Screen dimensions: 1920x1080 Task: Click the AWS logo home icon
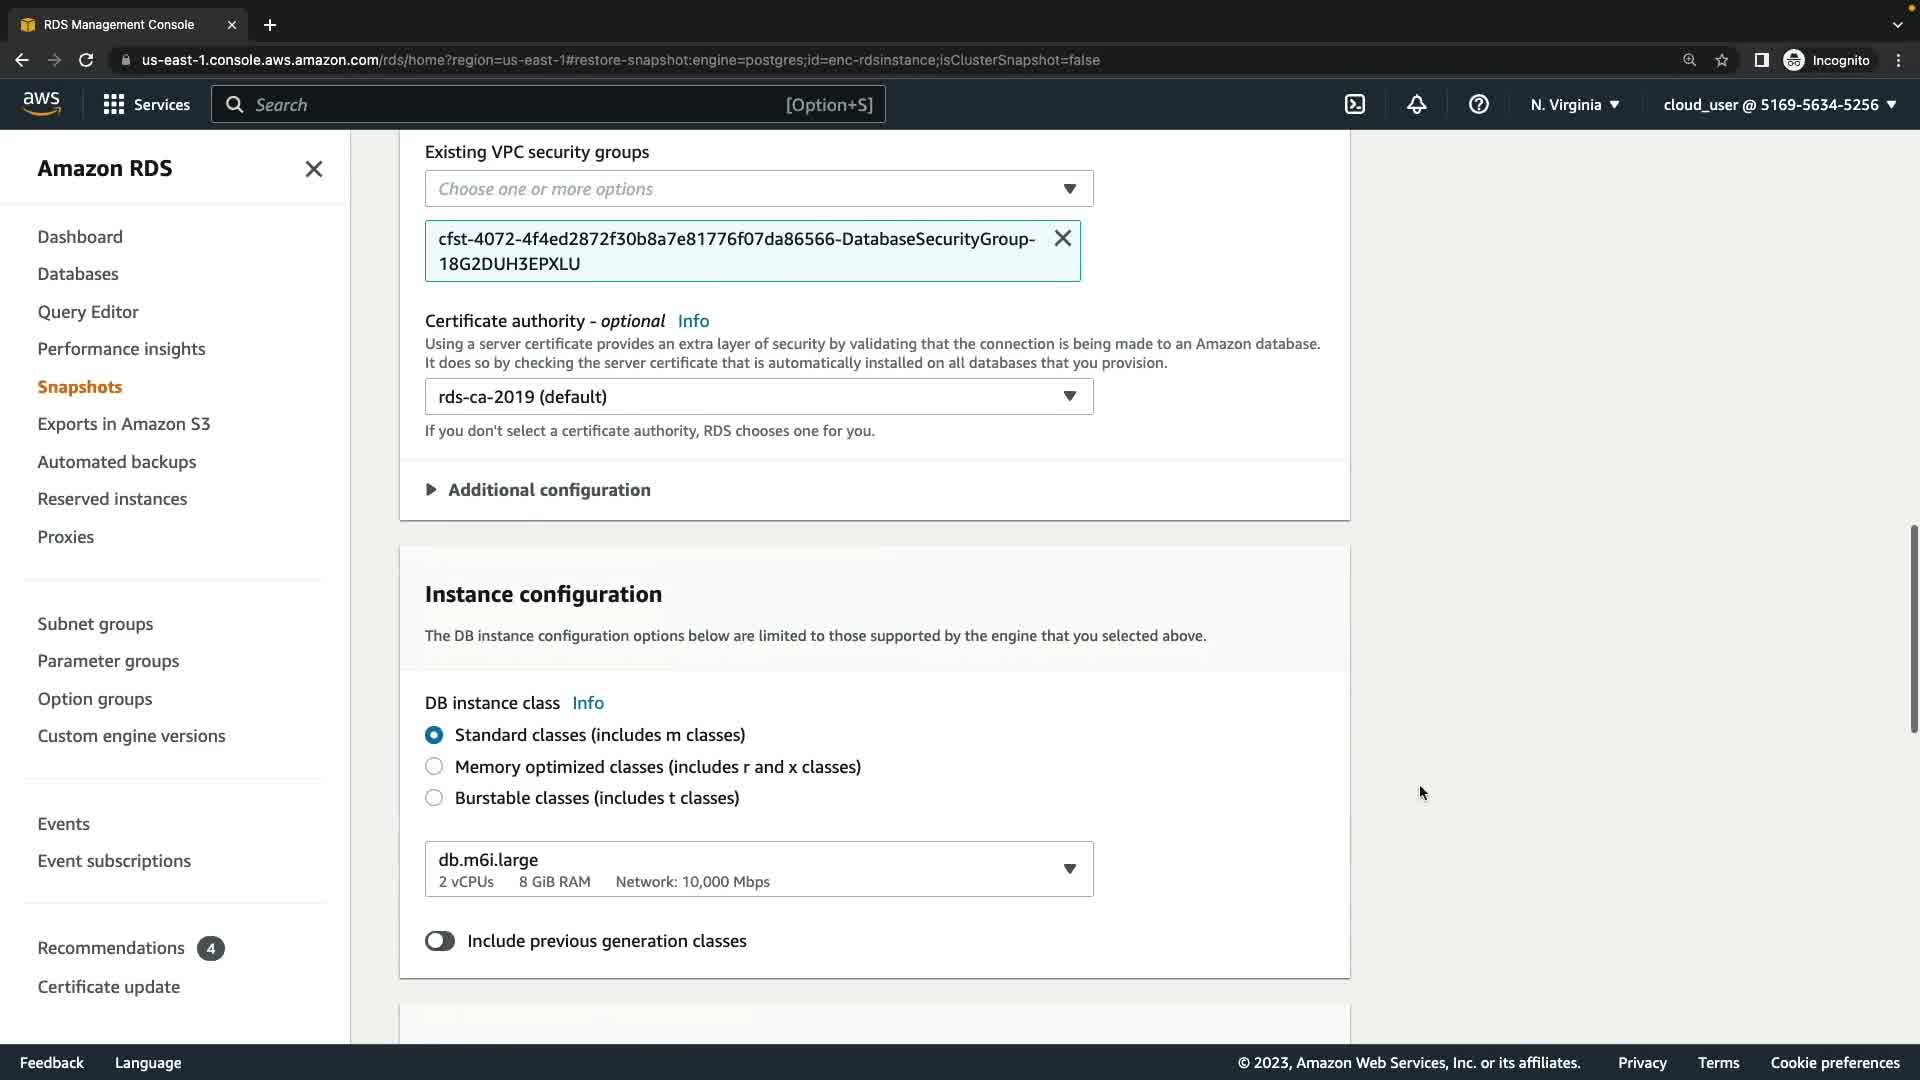pyautogui.click(x=41, y=104)
